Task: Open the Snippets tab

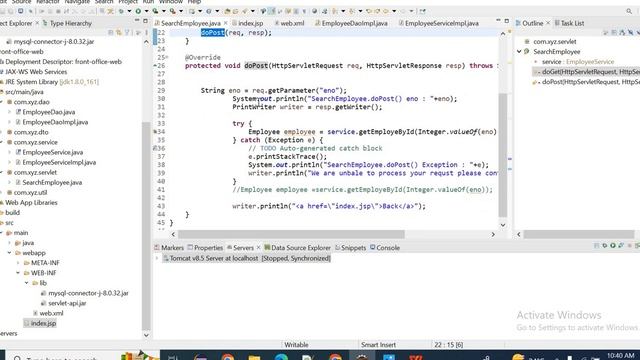Action: pos(353,248)
